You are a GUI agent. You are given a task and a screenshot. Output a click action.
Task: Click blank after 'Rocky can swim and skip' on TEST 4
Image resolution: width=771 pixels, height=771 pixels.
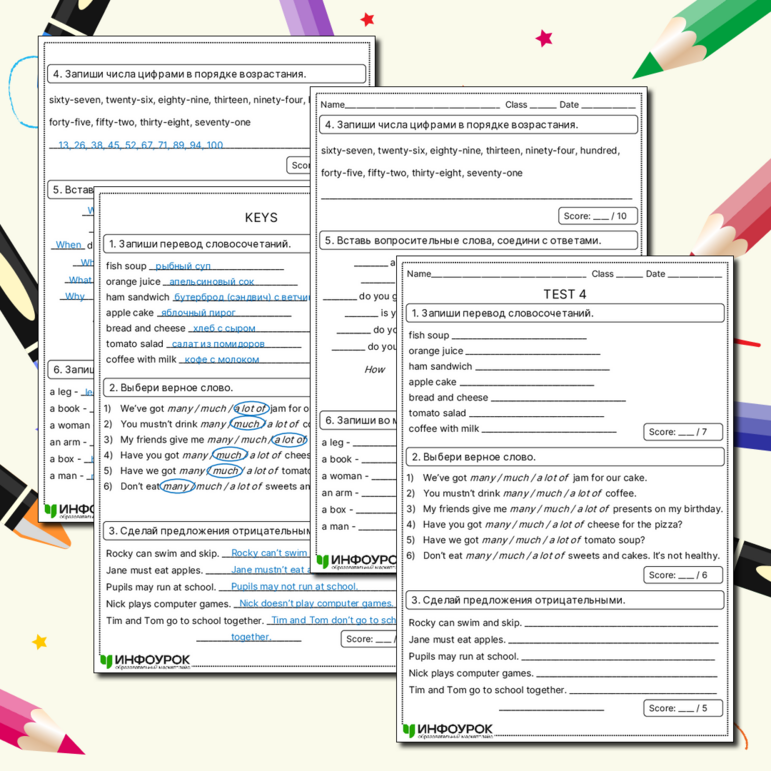[x=621, y=624]
